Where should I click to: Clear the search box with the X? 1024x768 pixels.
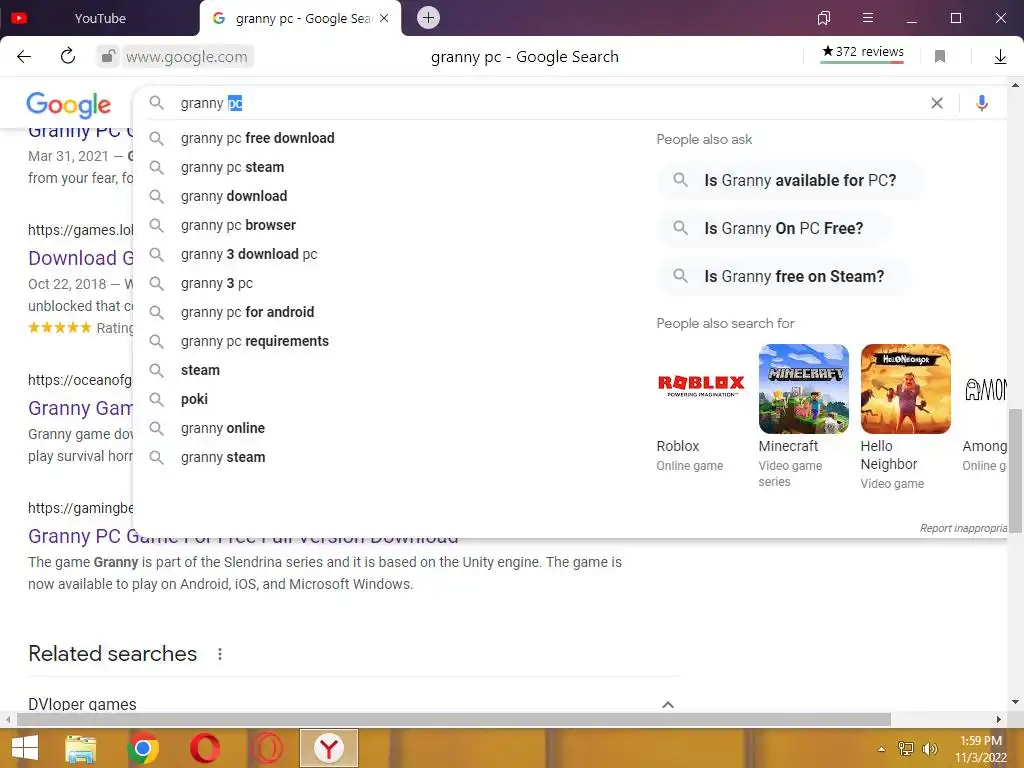point(936,103)
